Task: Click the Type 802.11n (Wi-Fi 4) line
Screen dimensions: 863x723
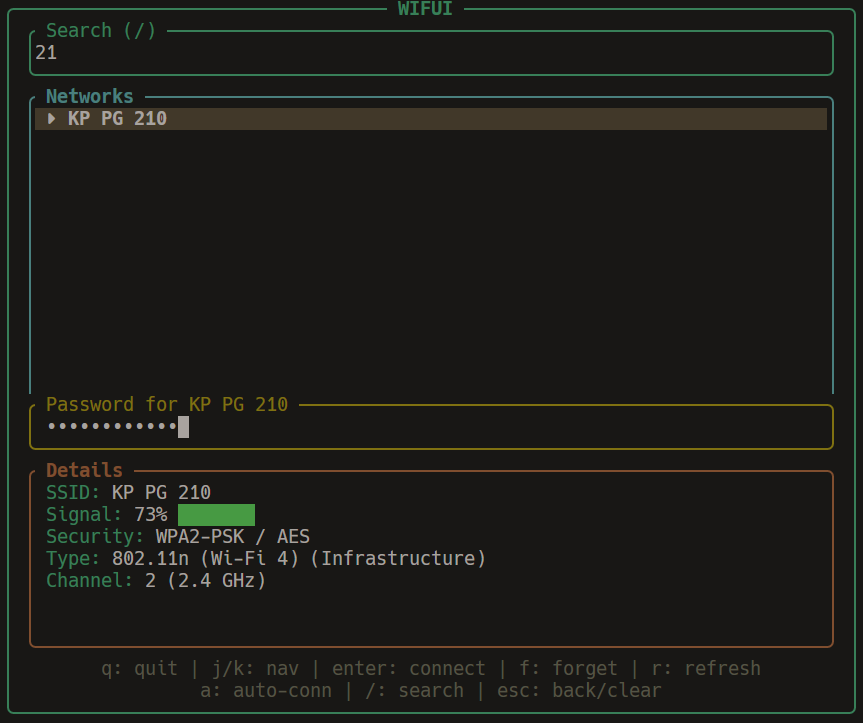Action: tap(266, 558)
